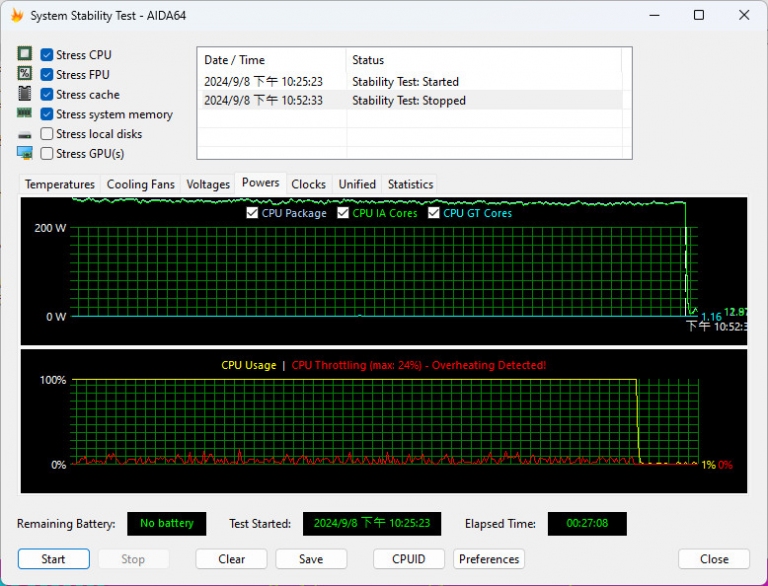Image resolution: width=768 pixels, height=586 pixels.
Task: Click the disabled Stop button
Action: tap(133, 559)
